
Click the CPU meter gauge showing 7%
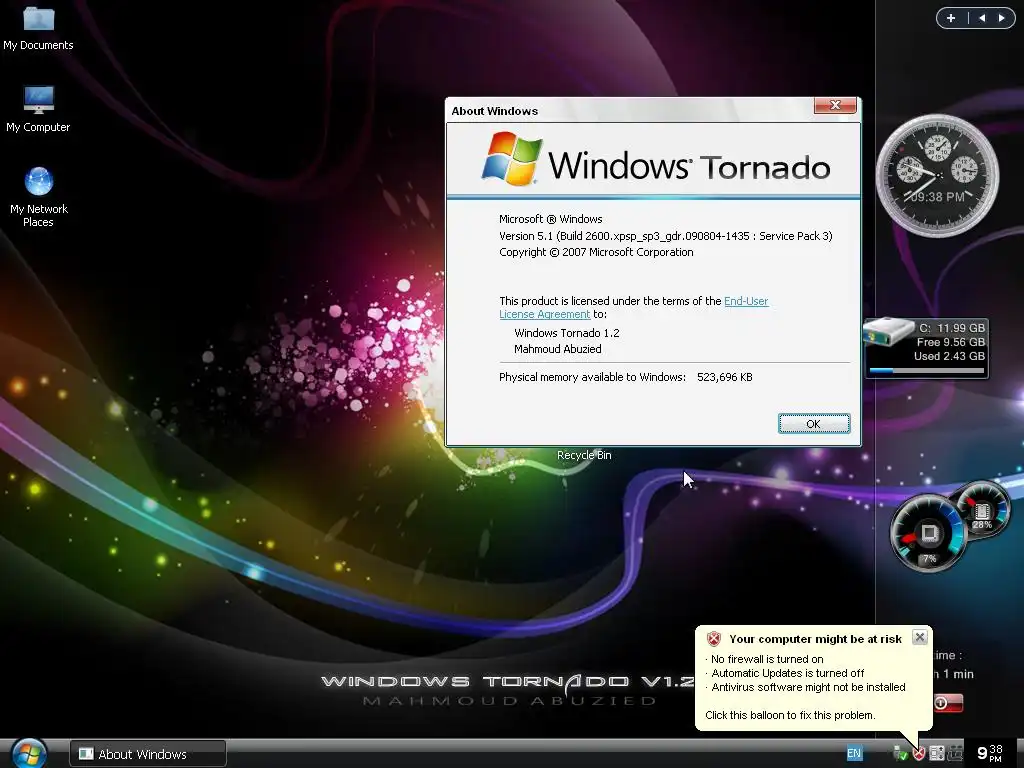pos(928,534)
